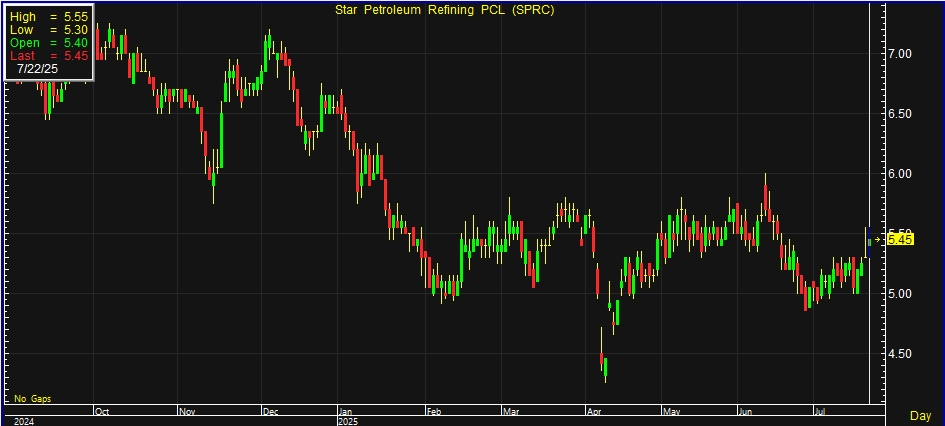Select the Last = 5.45 value in info box
The height and width of the screenshot is (426, 945).
[49, 55]
